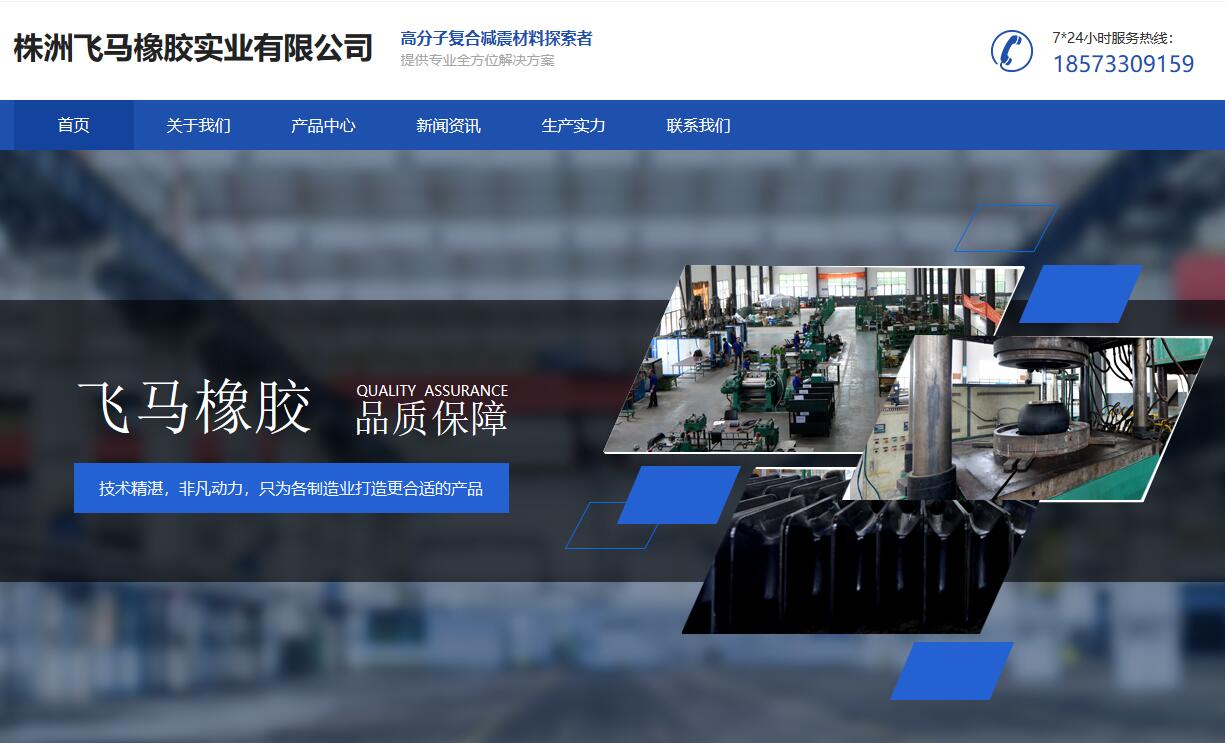Click the 飞马橡胶 banner heading
This screenshot has width=1225, height=743.
[195, 406]
